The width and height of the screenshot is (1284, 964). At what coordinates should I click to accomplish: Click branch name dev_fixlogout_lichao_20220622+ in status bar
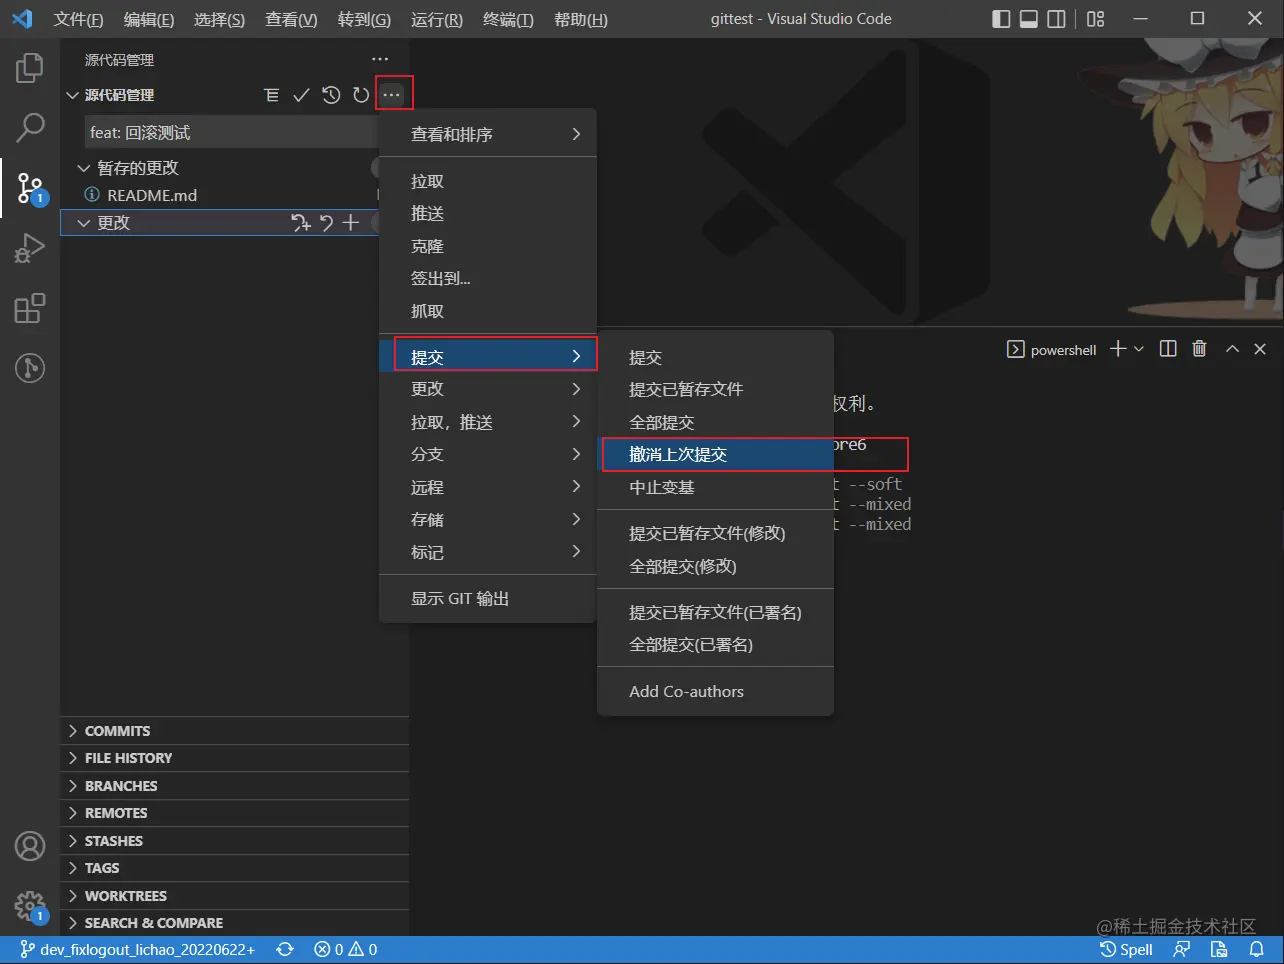point(137,949)
